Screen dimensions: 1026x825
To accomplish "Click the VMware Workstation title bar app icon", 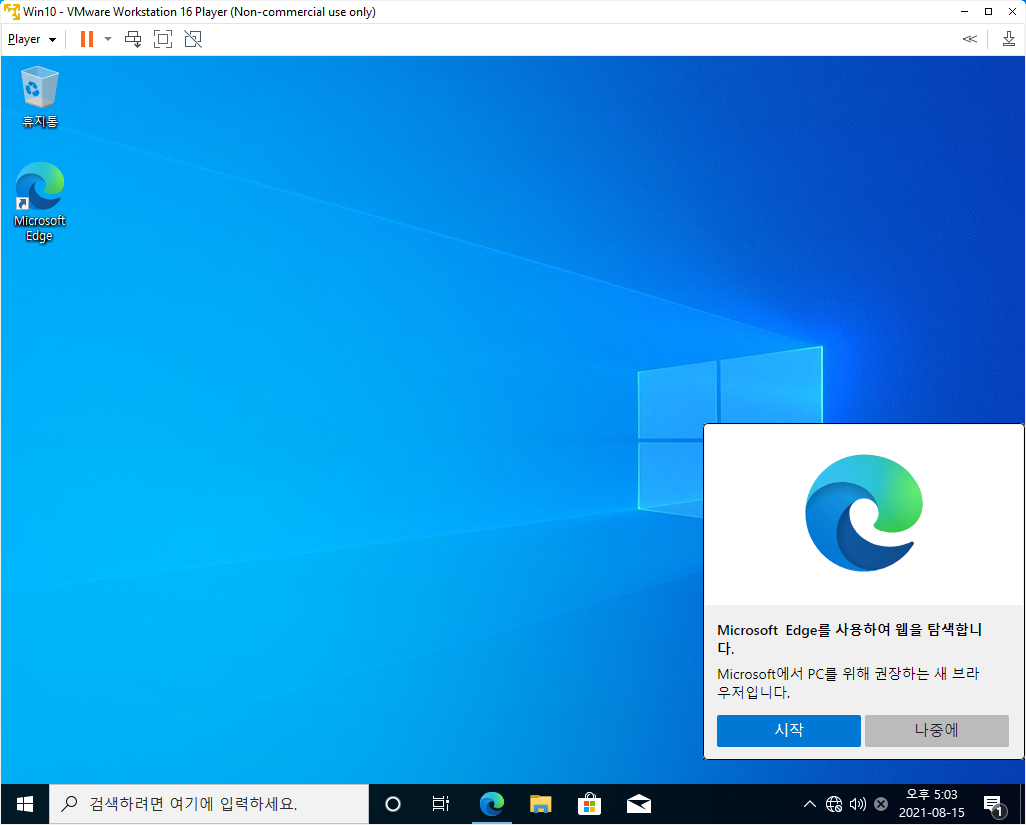I will [12, 12].
